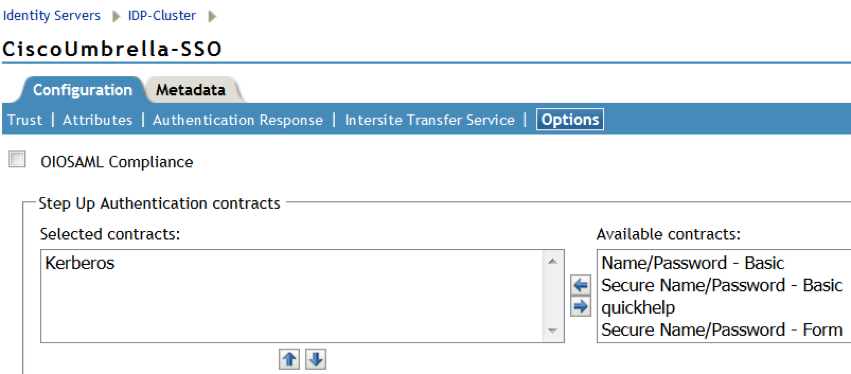Click breadcrumb arrow after IDP-Cluster
The image size is (851, 374).
[212, 16]
